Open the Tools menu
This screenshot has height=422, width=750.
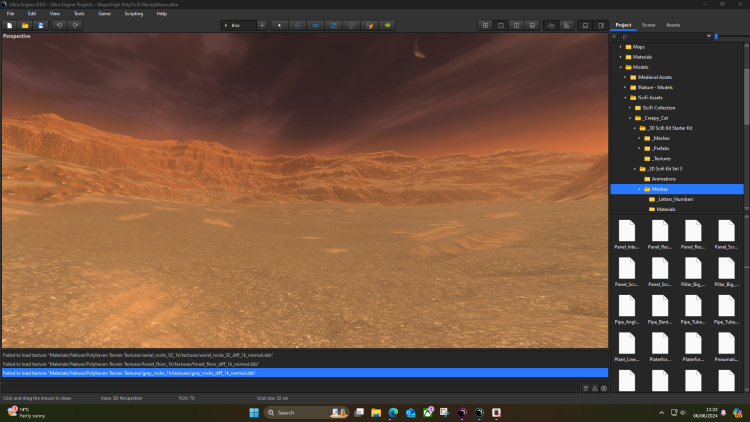point(79,13)
